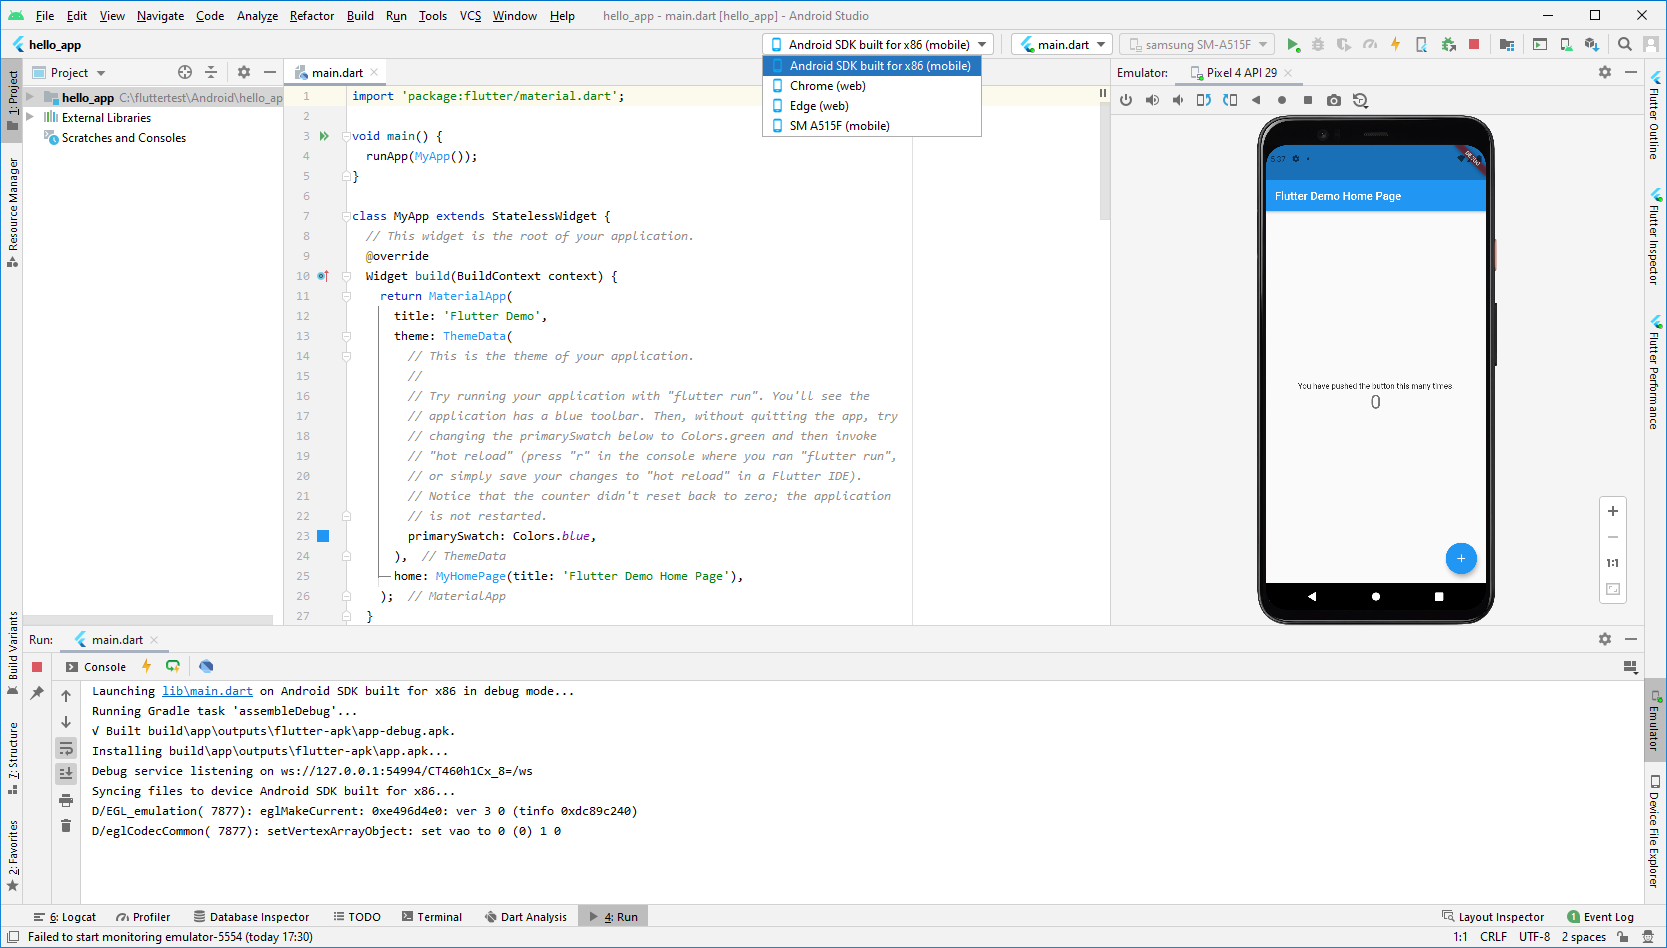
Task: Trigger Flutter Hot Reload lightning icon in toolbar
Action: coord(1395,45)
